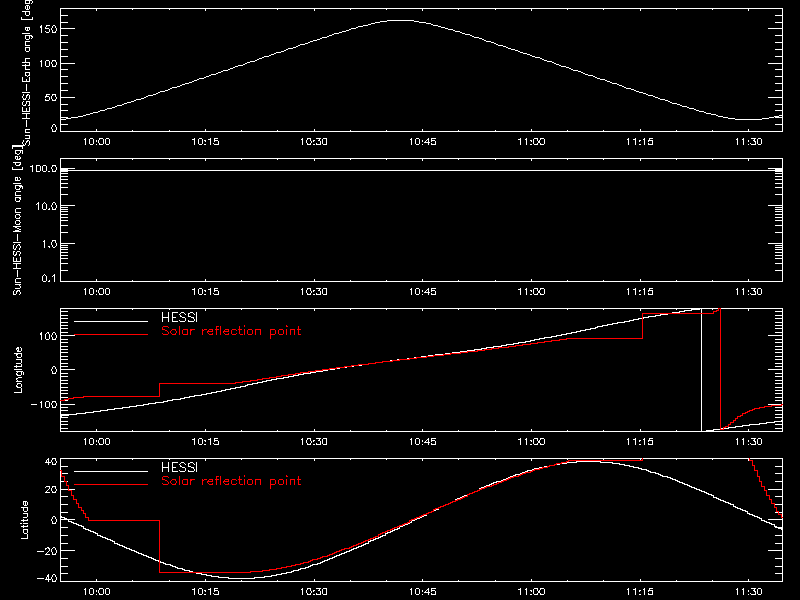Click the Latitude axis label
This screenshot has width=800, height=600.
click(x=24, y=520)
